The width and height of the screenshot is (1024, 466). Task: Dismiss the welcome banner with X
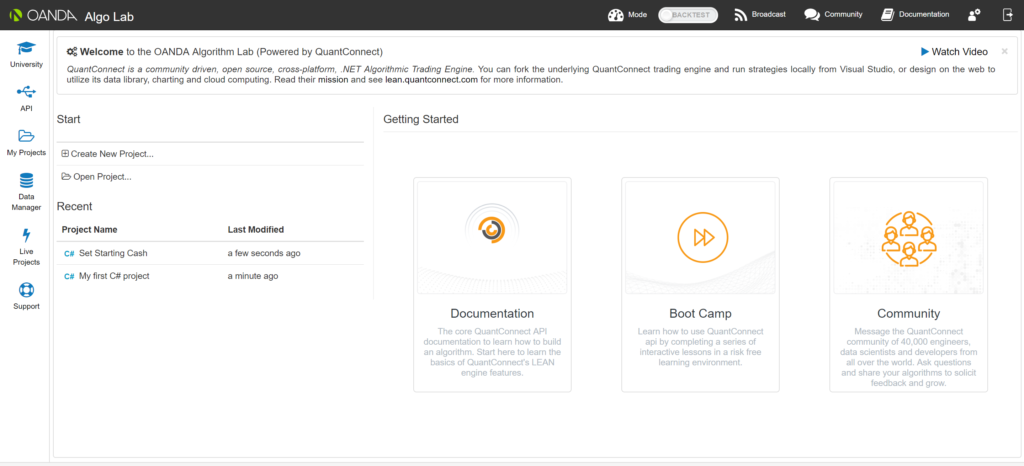click(1004, 51)
